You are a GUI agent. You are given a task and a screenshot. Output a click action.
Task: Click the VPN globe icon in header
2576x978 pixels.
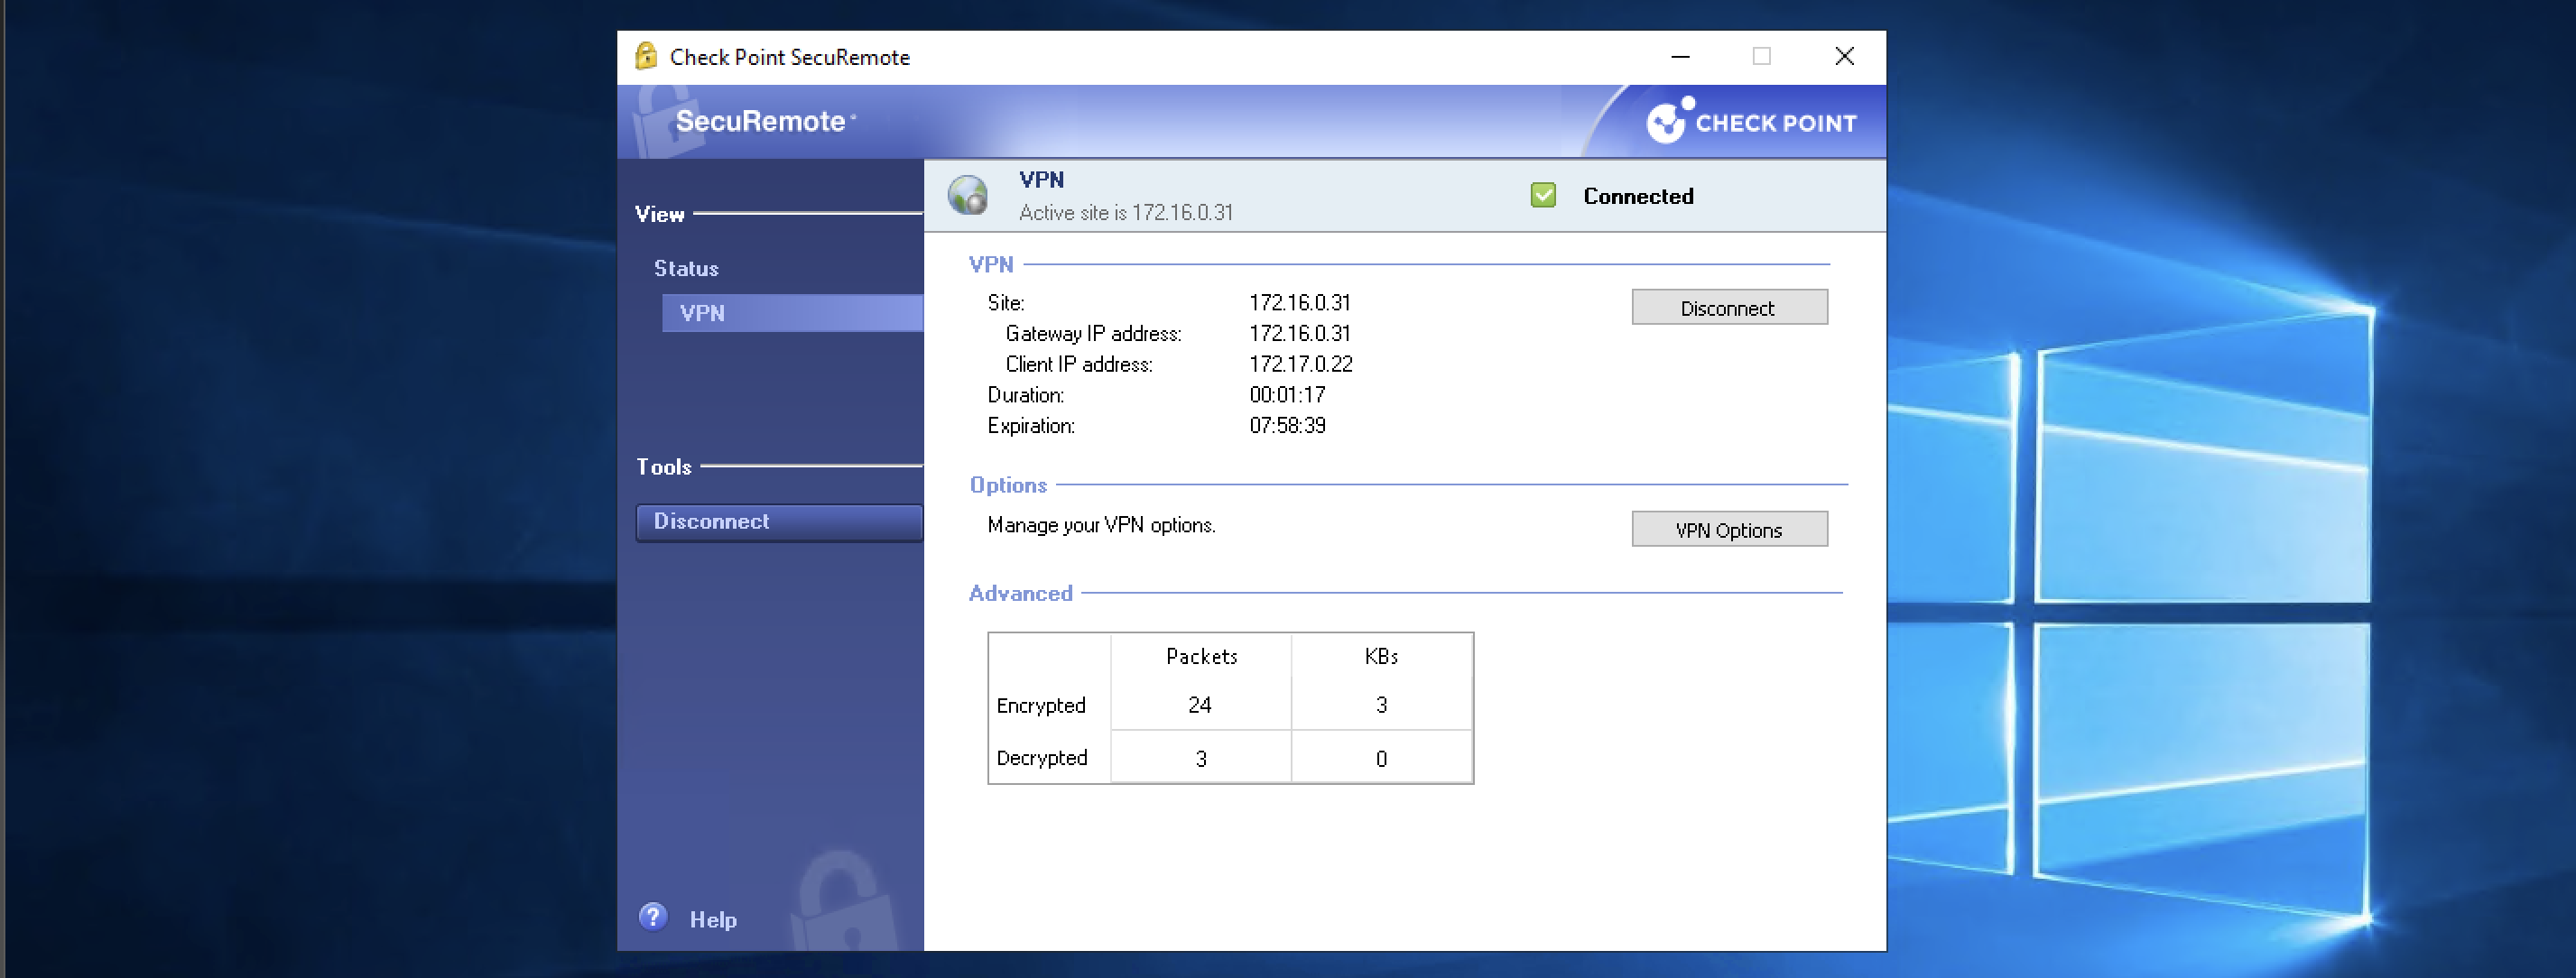click(x=967, y=195)
